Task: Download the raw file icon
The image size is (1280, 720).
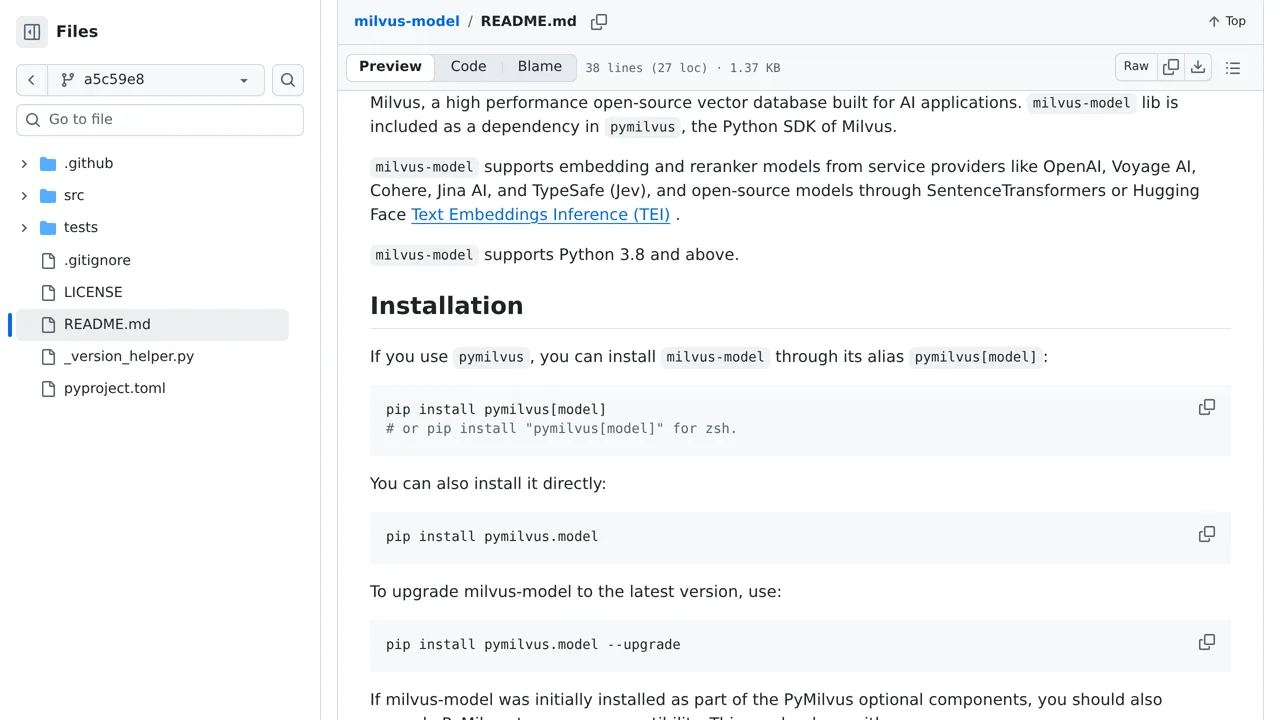Action: click(1198, 67)
